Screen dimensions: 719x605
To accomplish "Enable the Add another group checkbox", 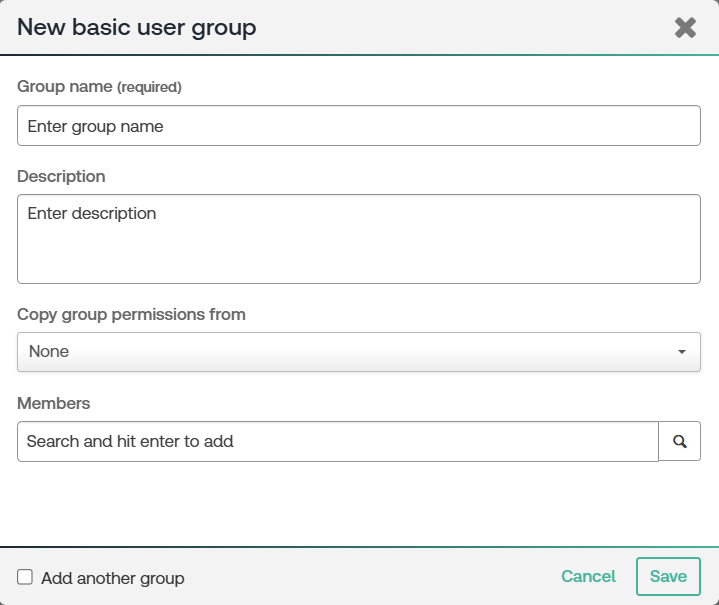I will click(25, 577).
